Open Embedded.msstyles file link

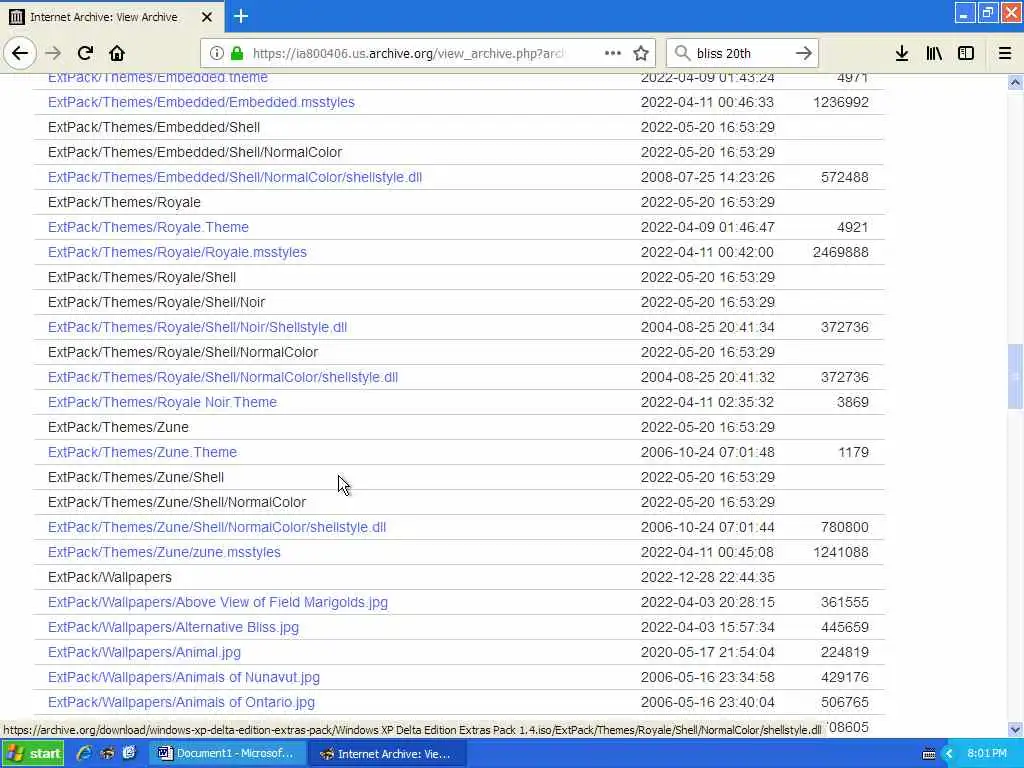click(201, 102)
